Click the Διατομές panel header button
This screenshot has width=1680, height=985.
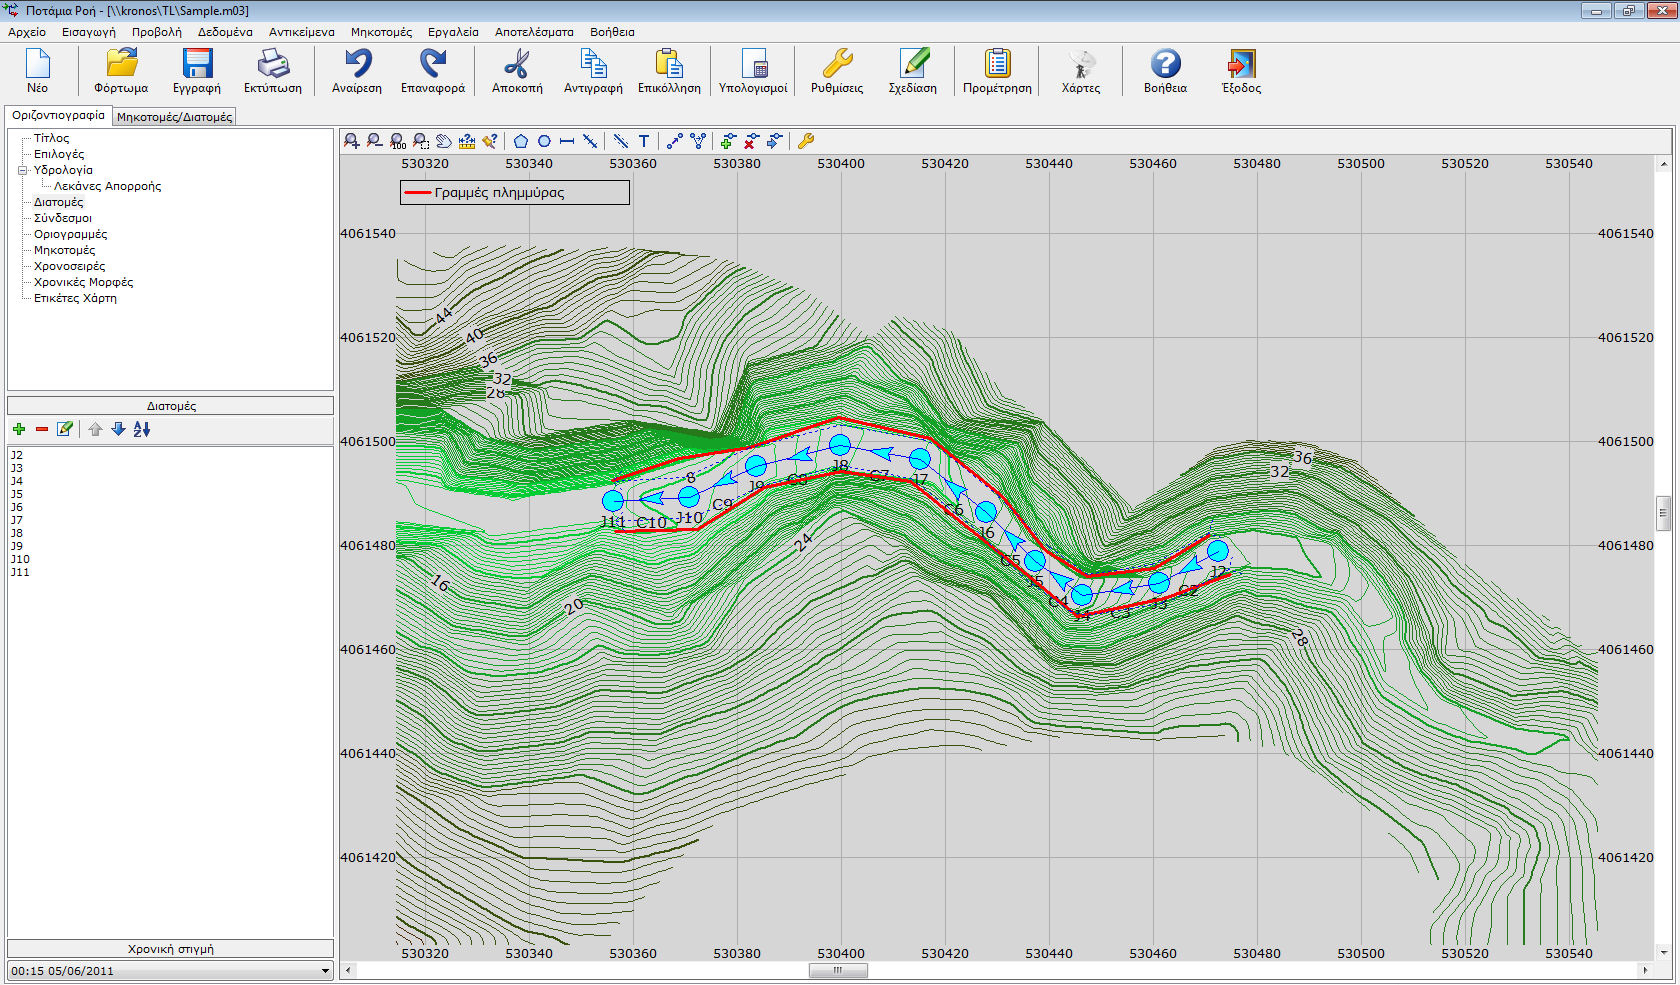tap(171, 406)
